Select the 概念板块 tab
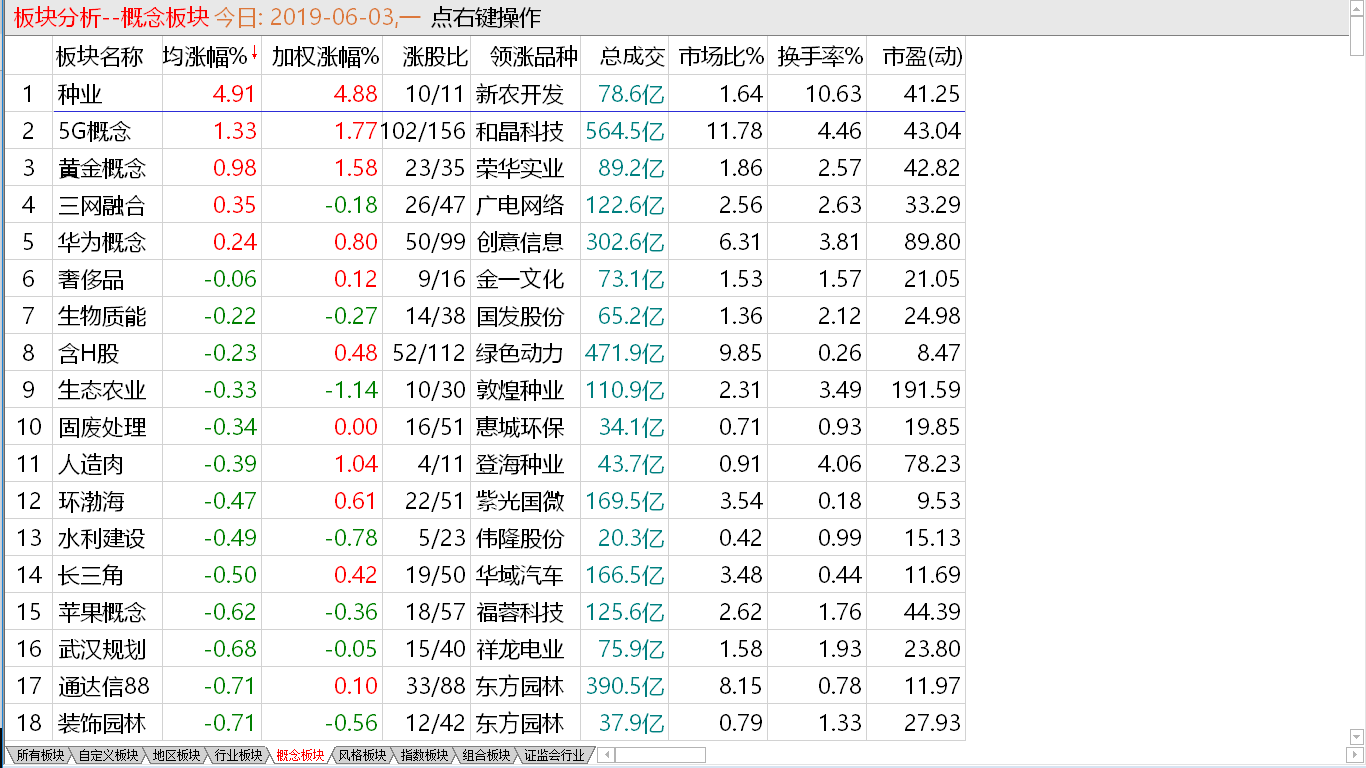 click(300, 755)
